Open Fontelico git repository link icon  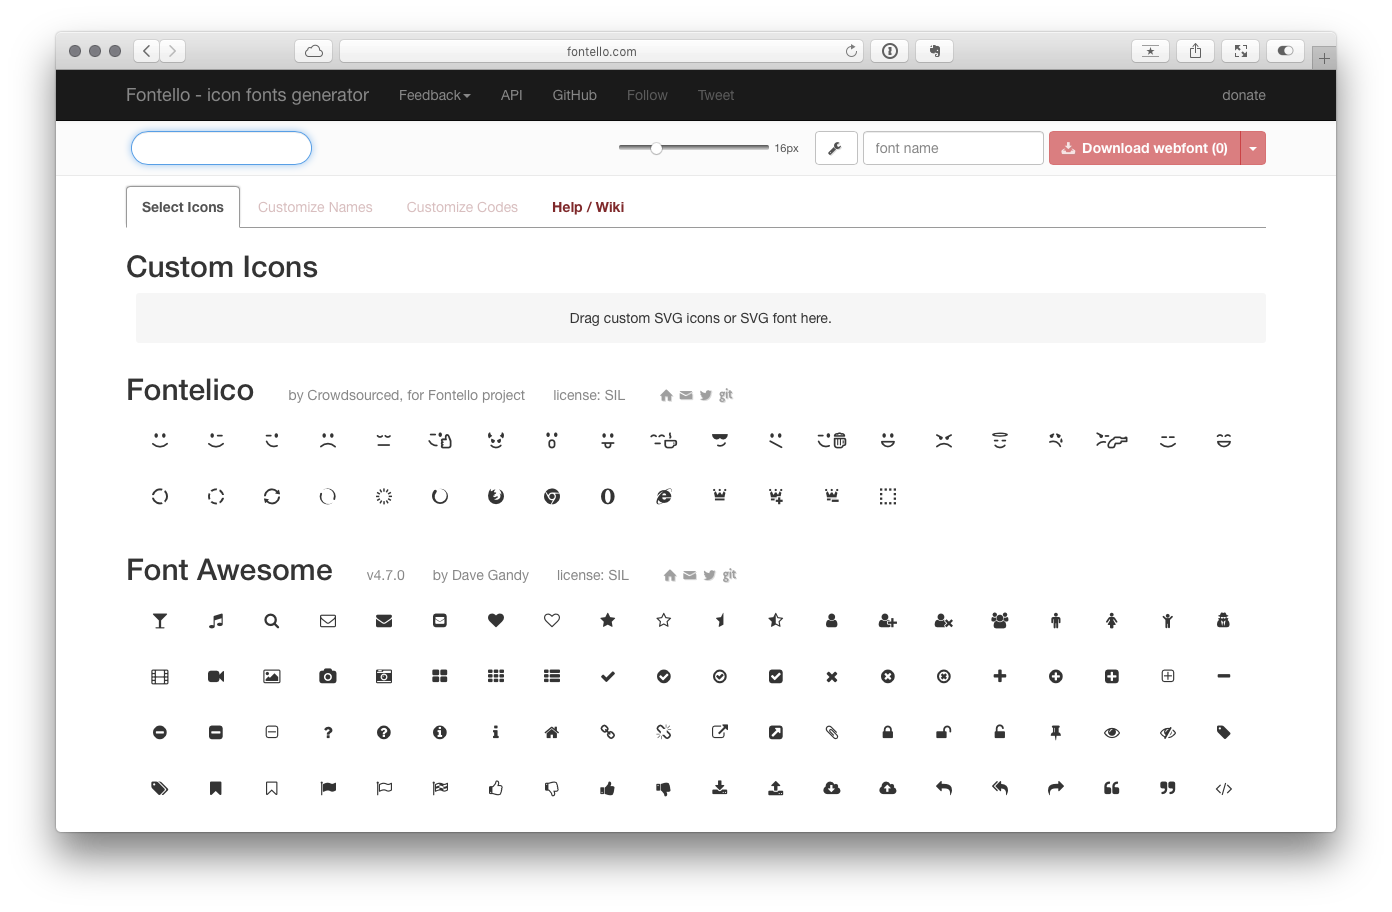[726, 395]
